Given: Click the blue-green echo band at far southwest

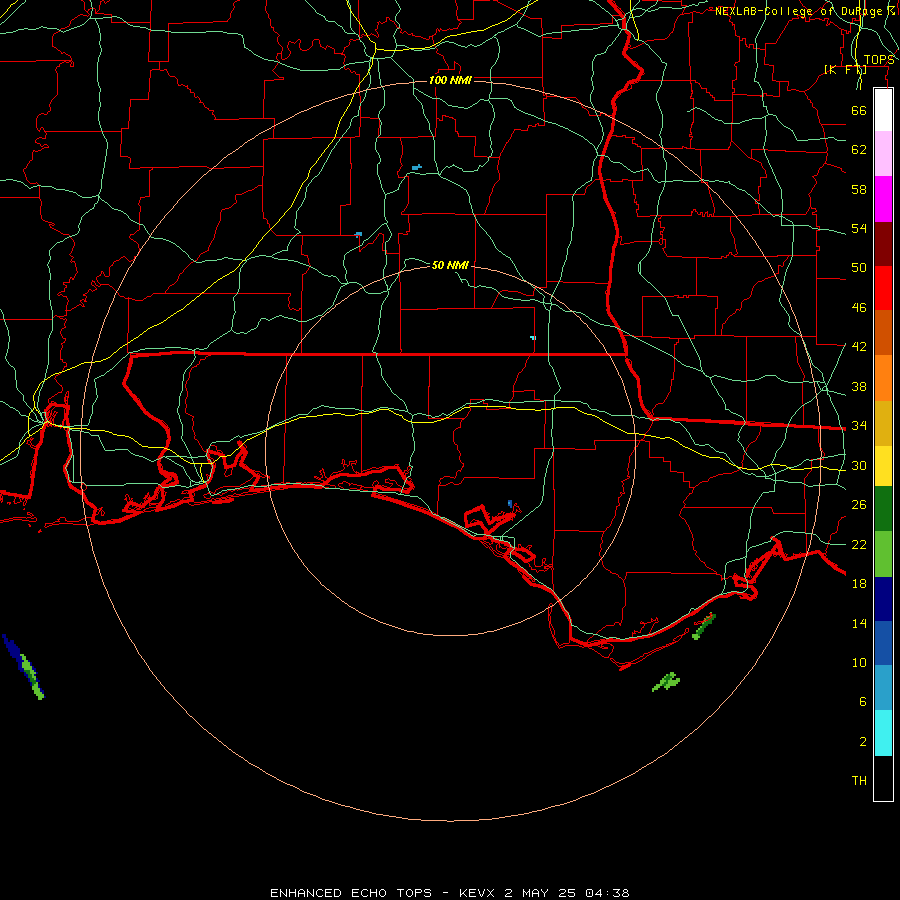Looking at the screenshot, I should coord(24,667).
